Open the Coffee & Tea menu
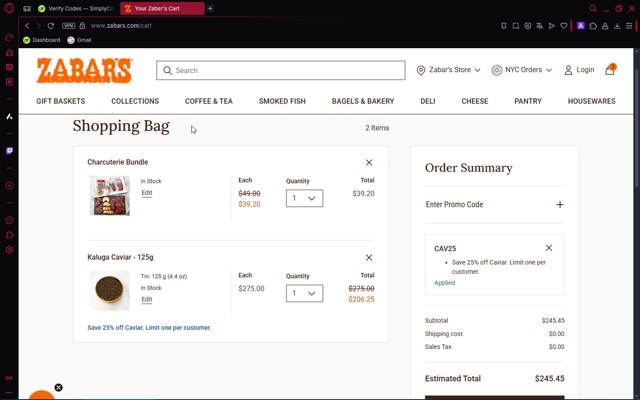Image resolution: width=640 pixels, height=400 pixels. 209,101
